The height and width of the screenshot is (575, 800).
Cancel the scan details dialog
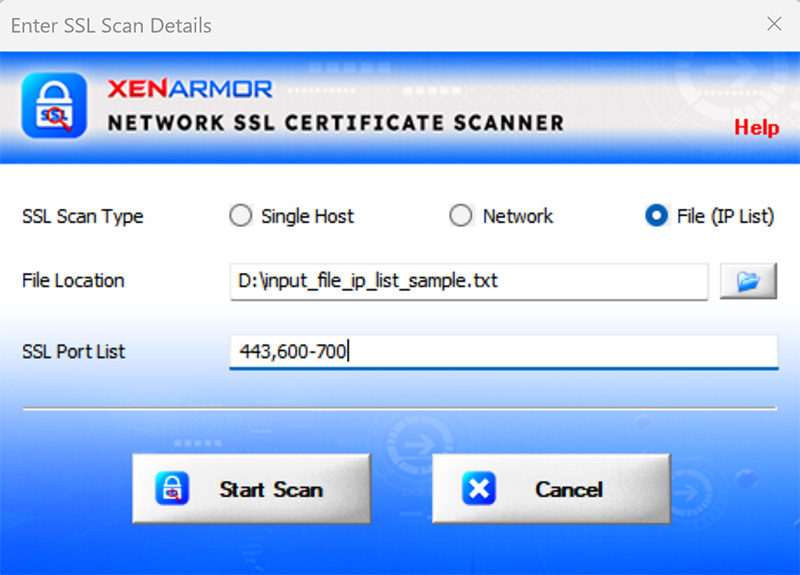[551, 489]
